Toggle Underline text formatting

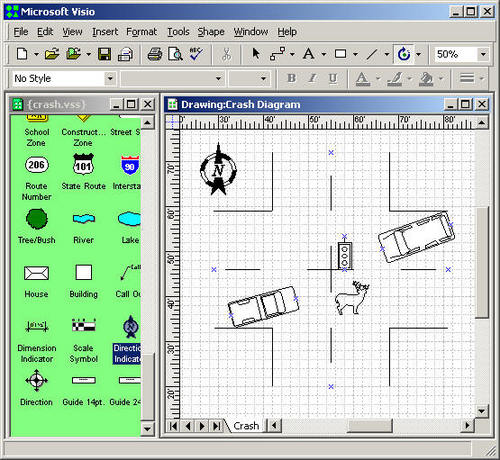click(x=333, y=78)
